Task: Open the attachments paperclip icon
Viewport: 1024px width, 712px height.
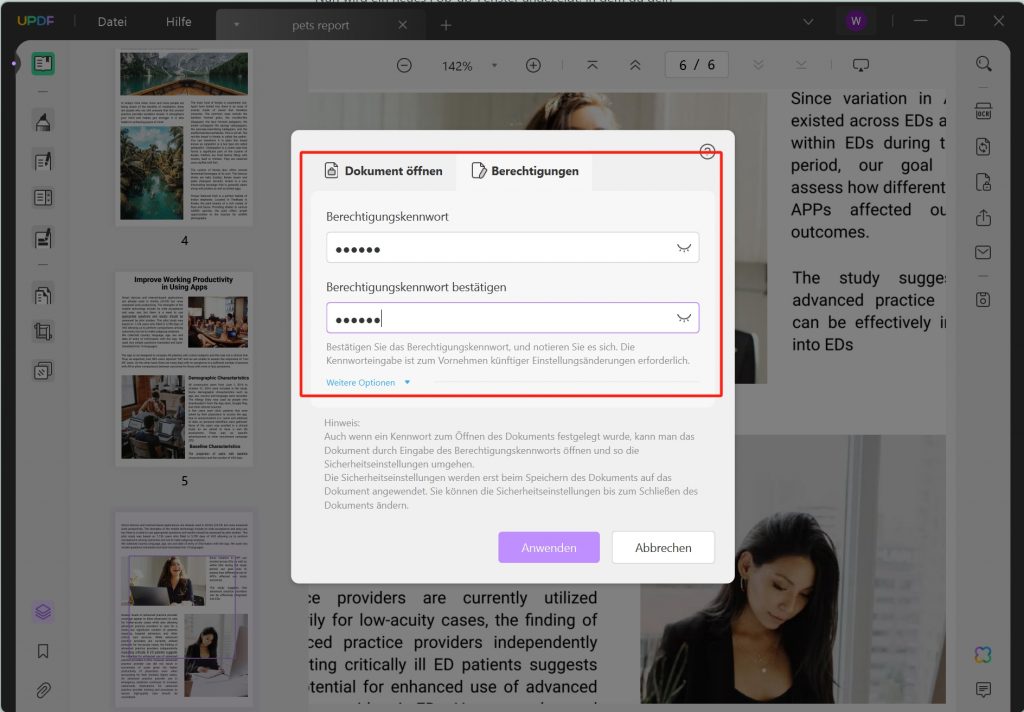Action: (43, 690)
